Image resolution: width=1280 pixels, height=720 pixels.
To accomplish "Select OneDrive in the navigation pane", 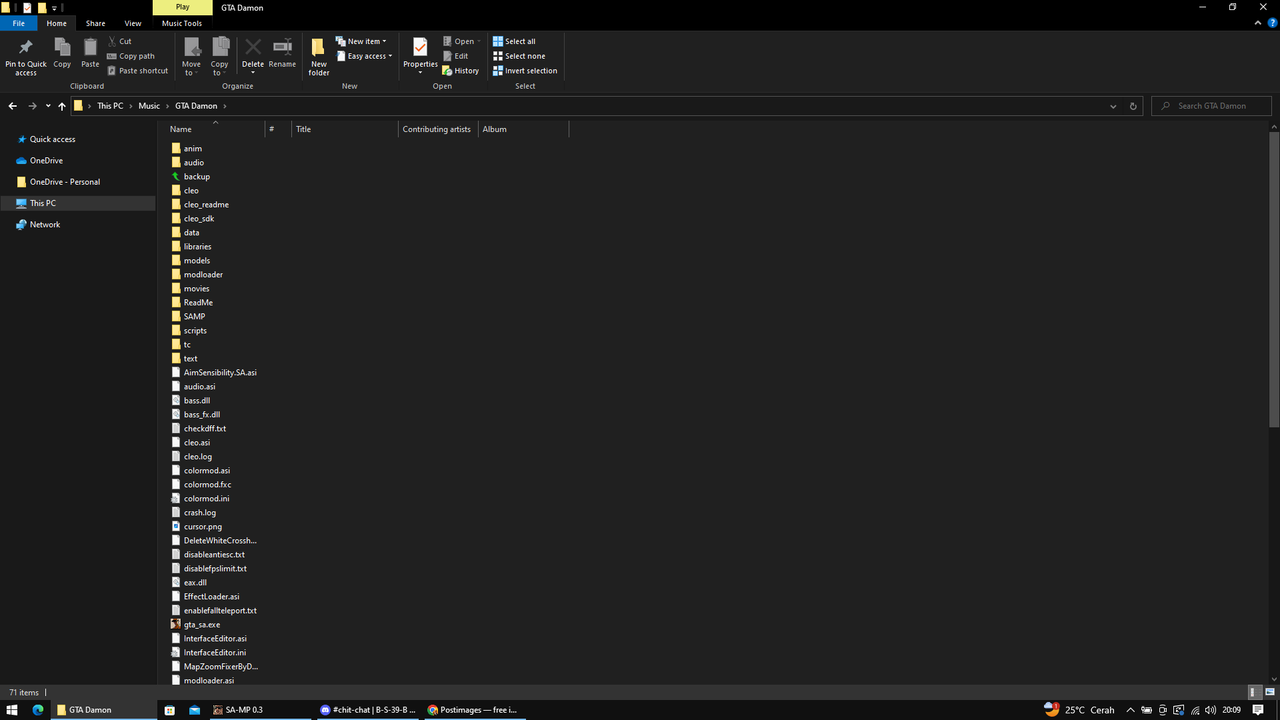I will [46, 160].
